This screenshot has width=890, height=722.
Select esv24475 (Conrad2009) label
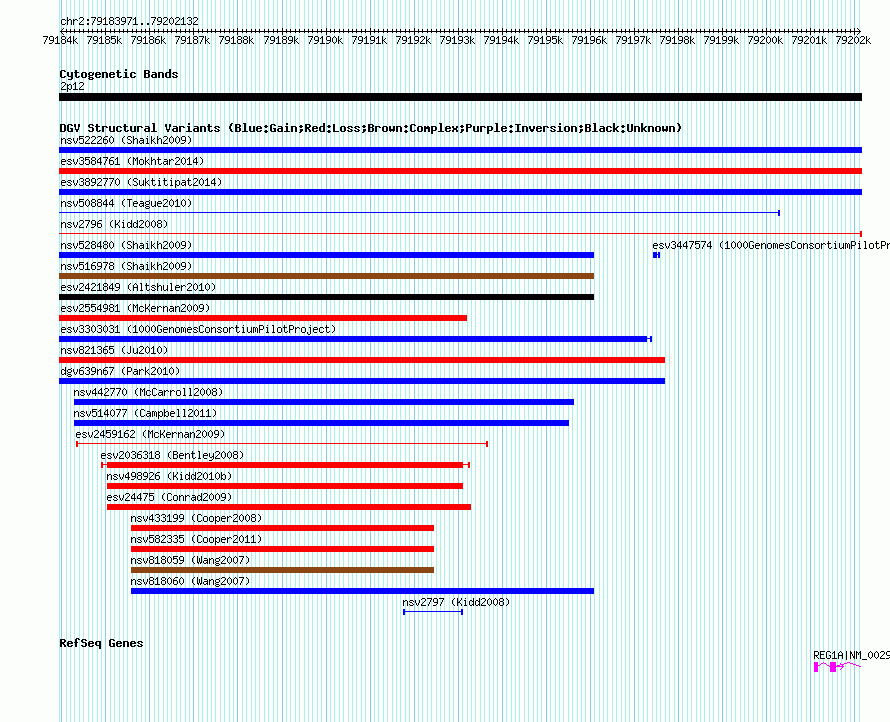169,497
